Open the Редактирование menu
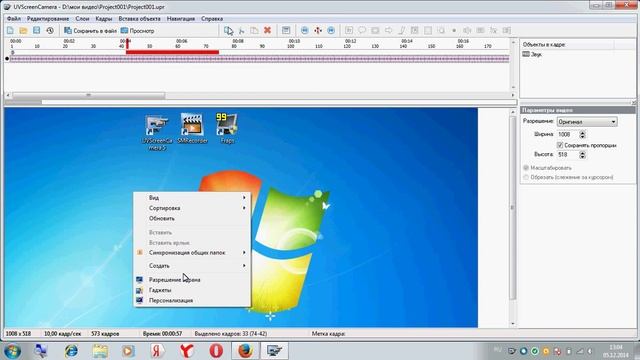This screenshot has height=360, width=640. click(48, 19)
